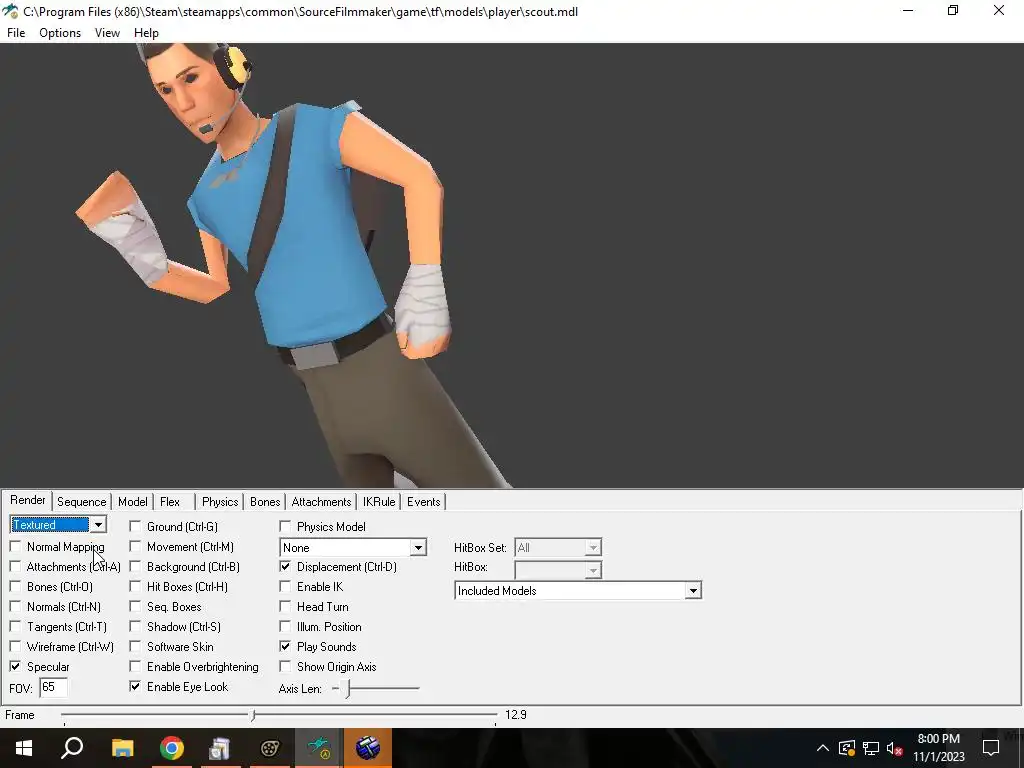Enable Head Turn checkbox
This screenshot has height=768, width=1024.
point(285,607)
